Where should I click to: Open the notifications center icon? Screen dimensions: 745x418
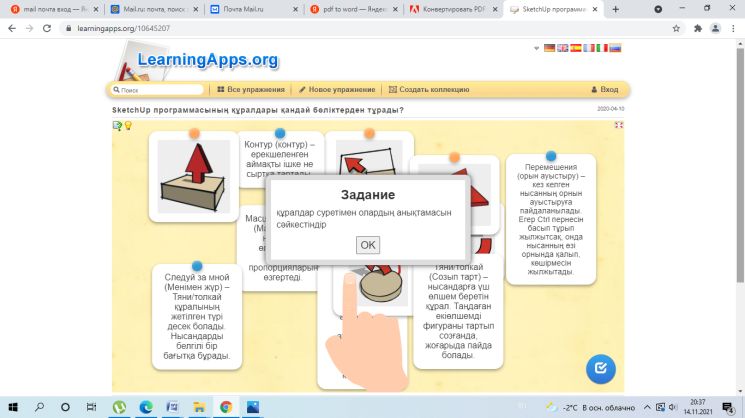[728, 408]
